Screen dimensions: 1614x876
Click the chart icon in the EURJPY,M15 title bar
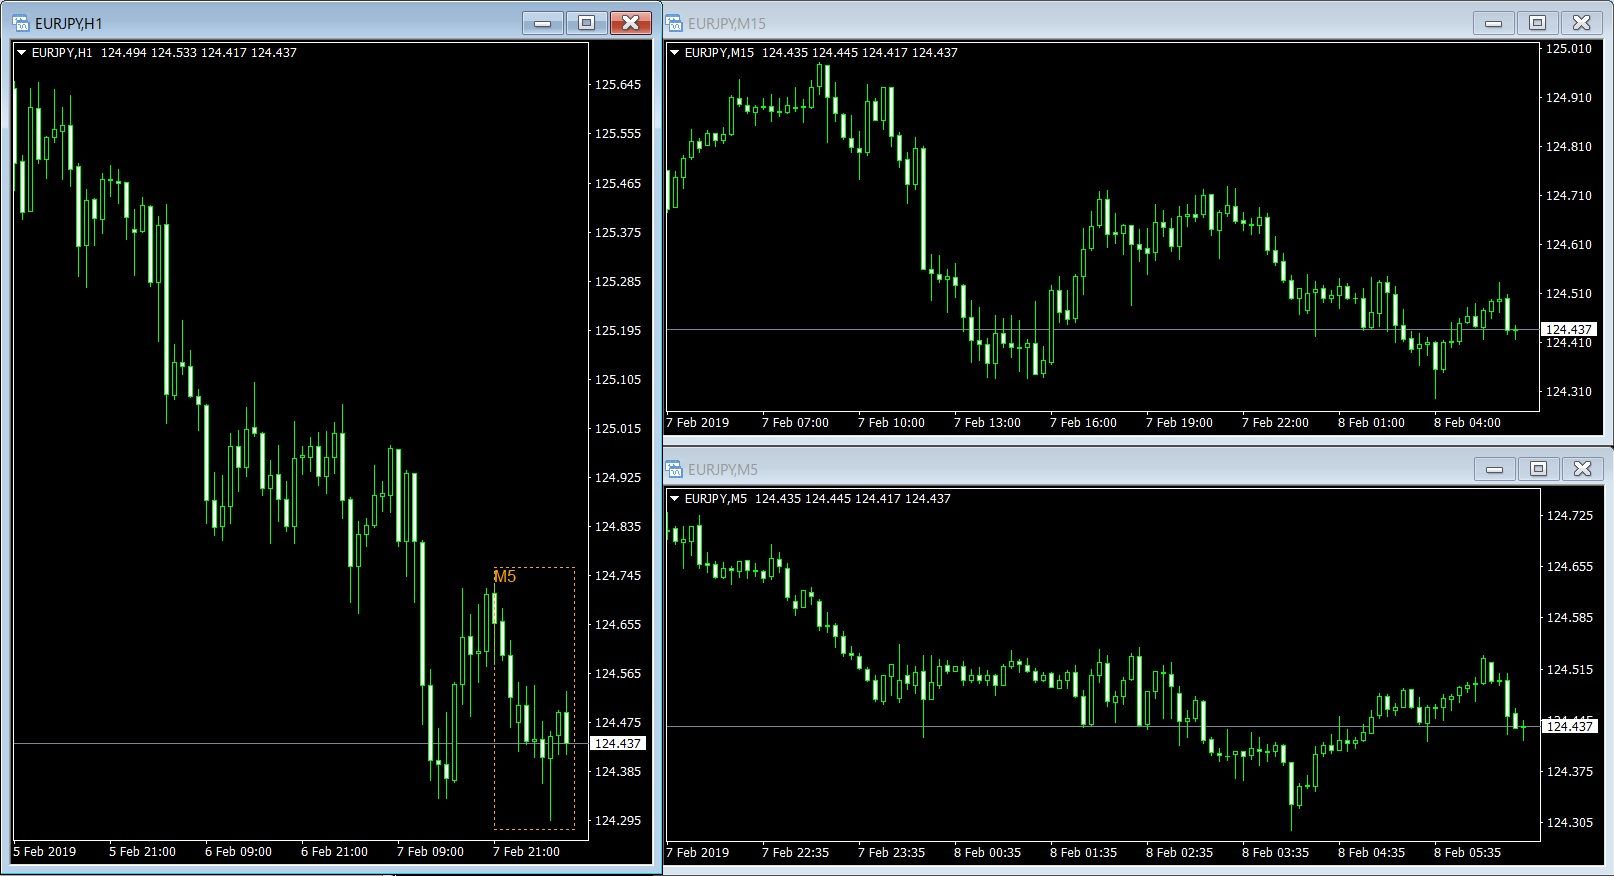pos(674,23)
